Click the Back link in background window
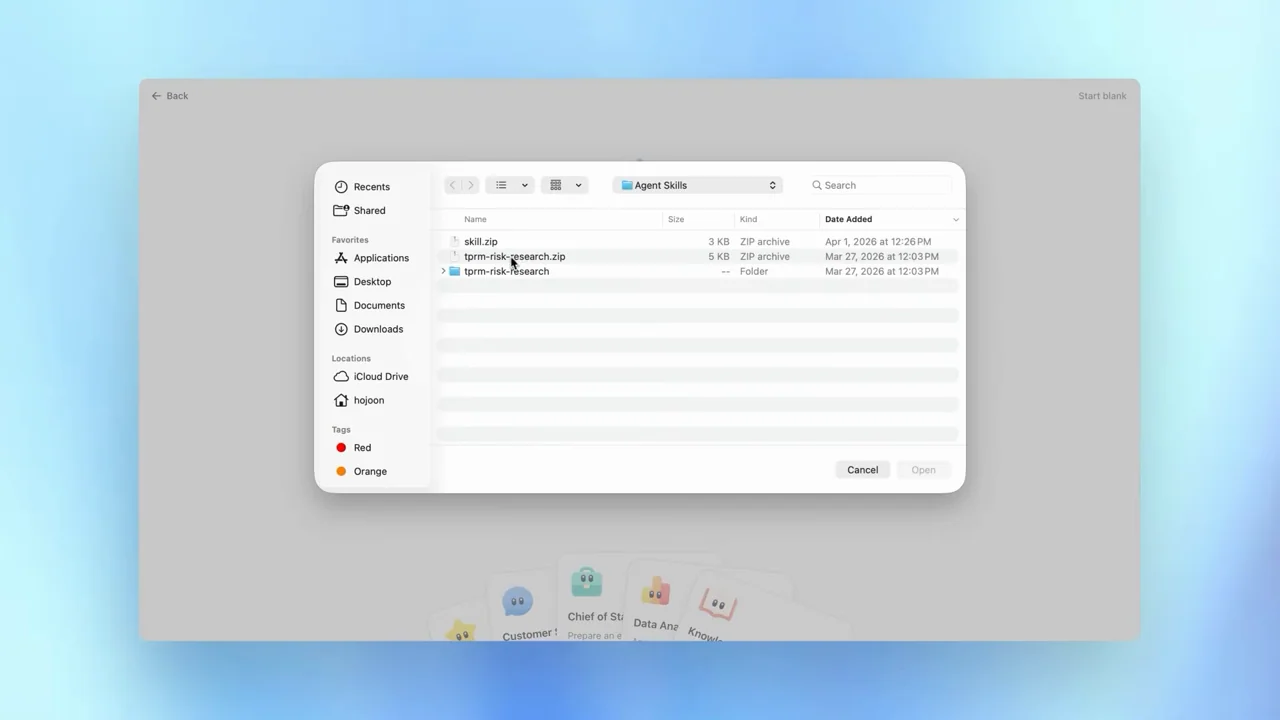 170,96
